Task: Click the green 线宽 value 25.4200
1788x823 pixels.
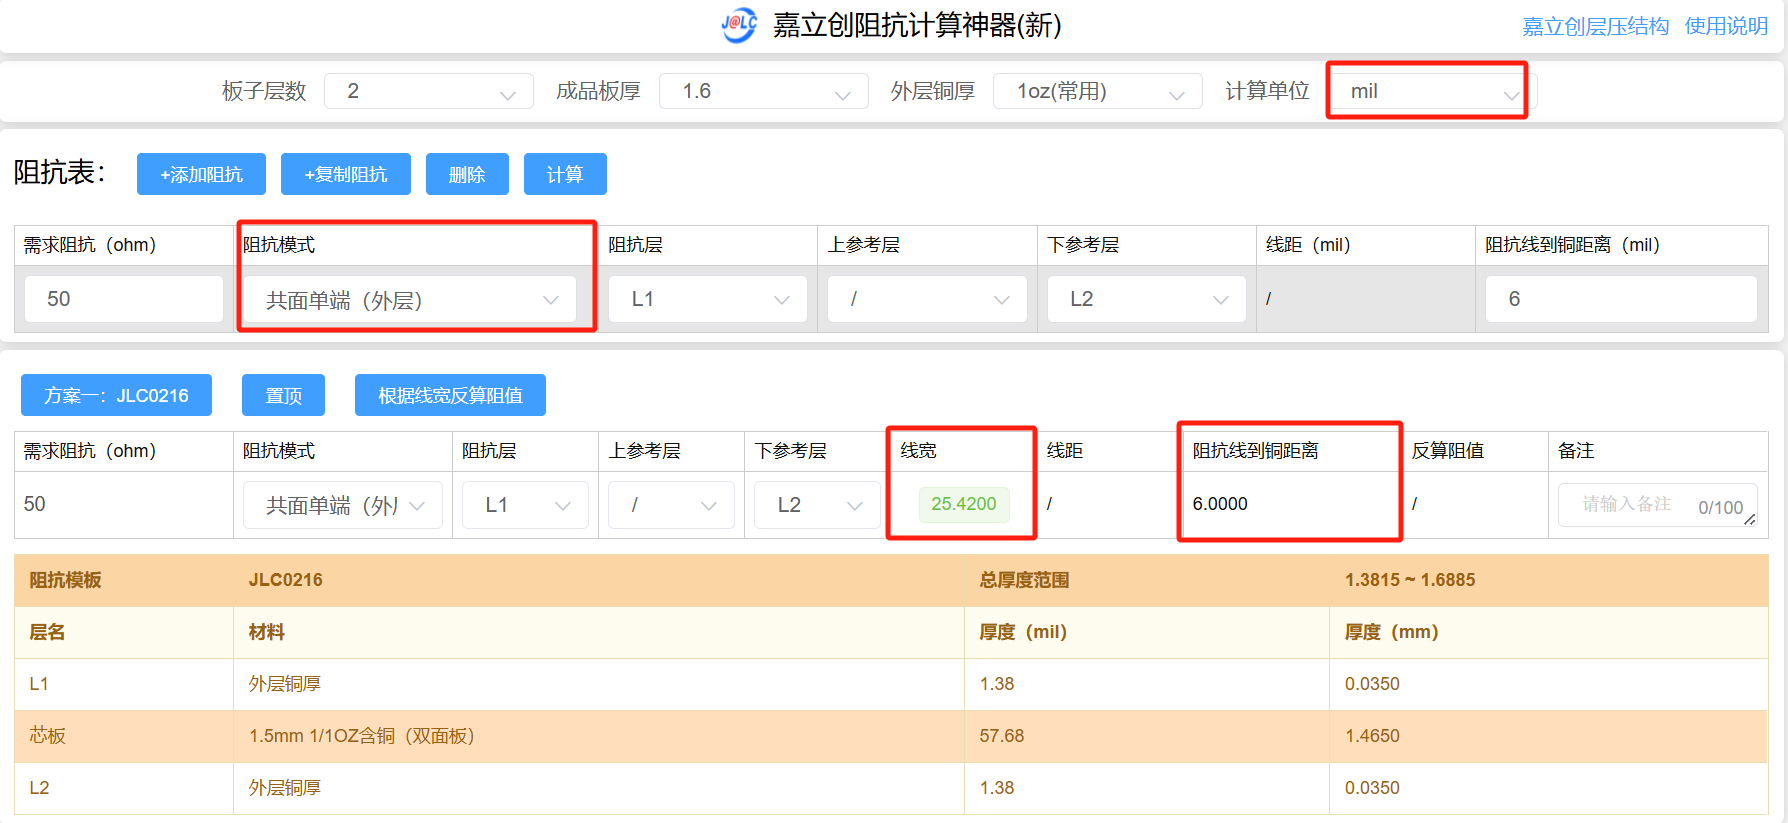Action: tap(964, 504)
